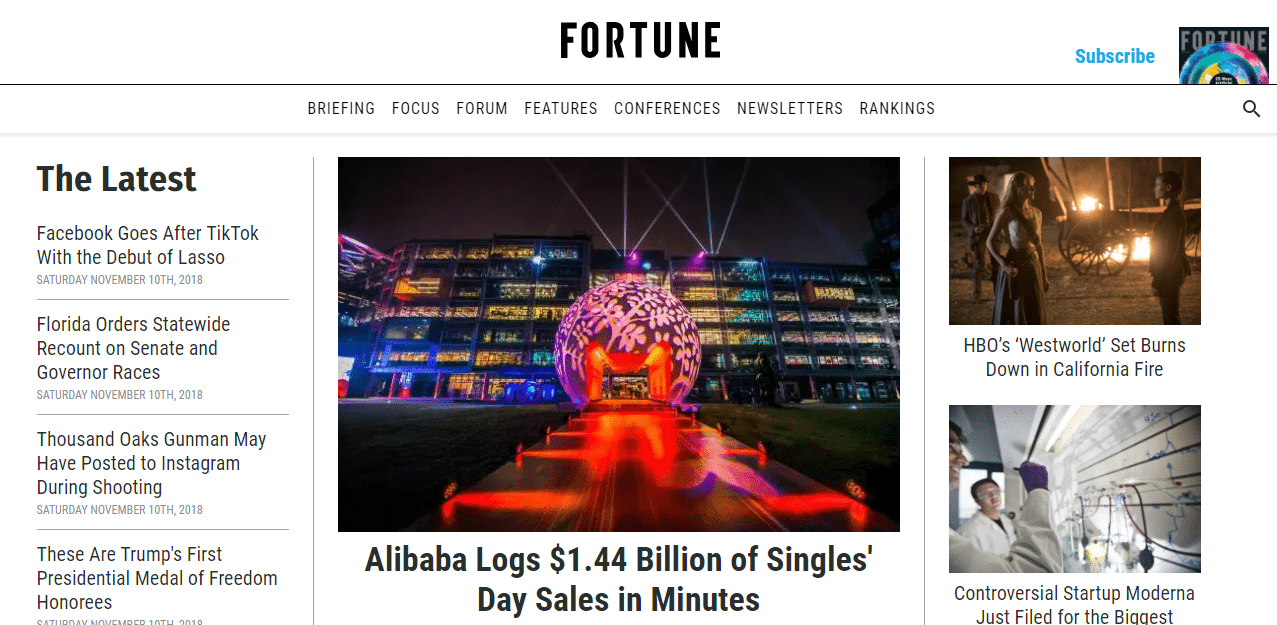1277x625 pixels.
Task: Read Thousand Oaks Gunman Instagram story
Action: click(x=152, y=463)
